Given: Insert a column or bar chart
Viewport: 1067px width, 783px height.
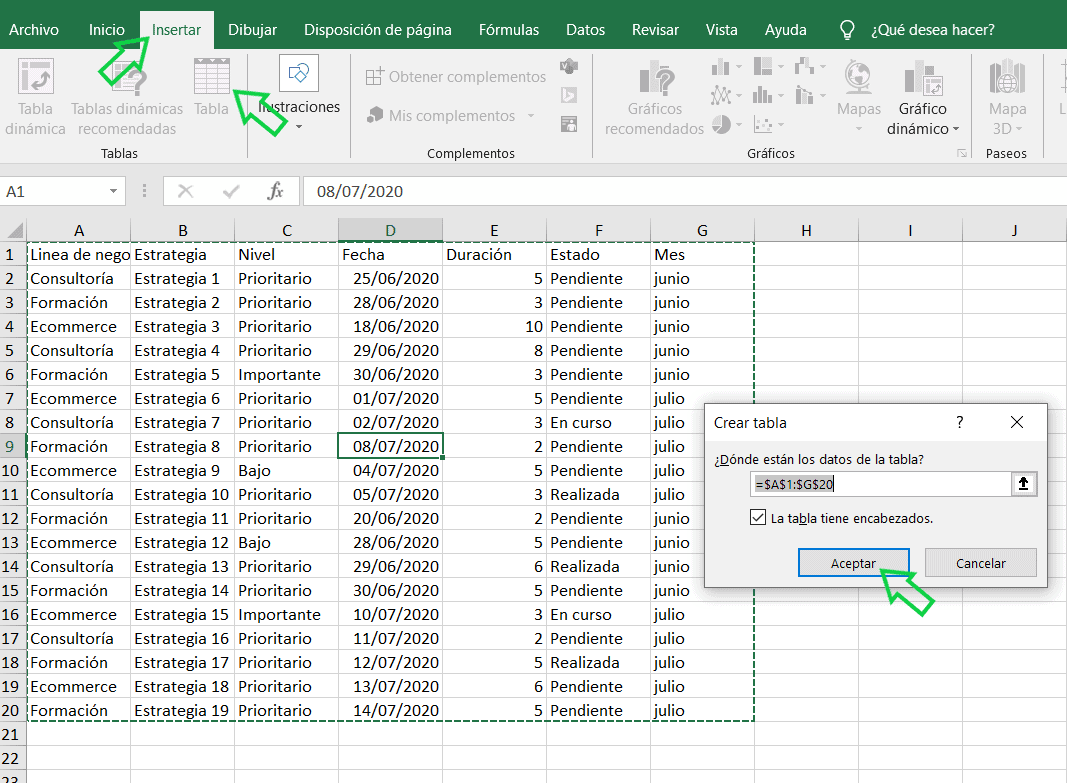Looking at the screenshot, I should coord(726,67).
